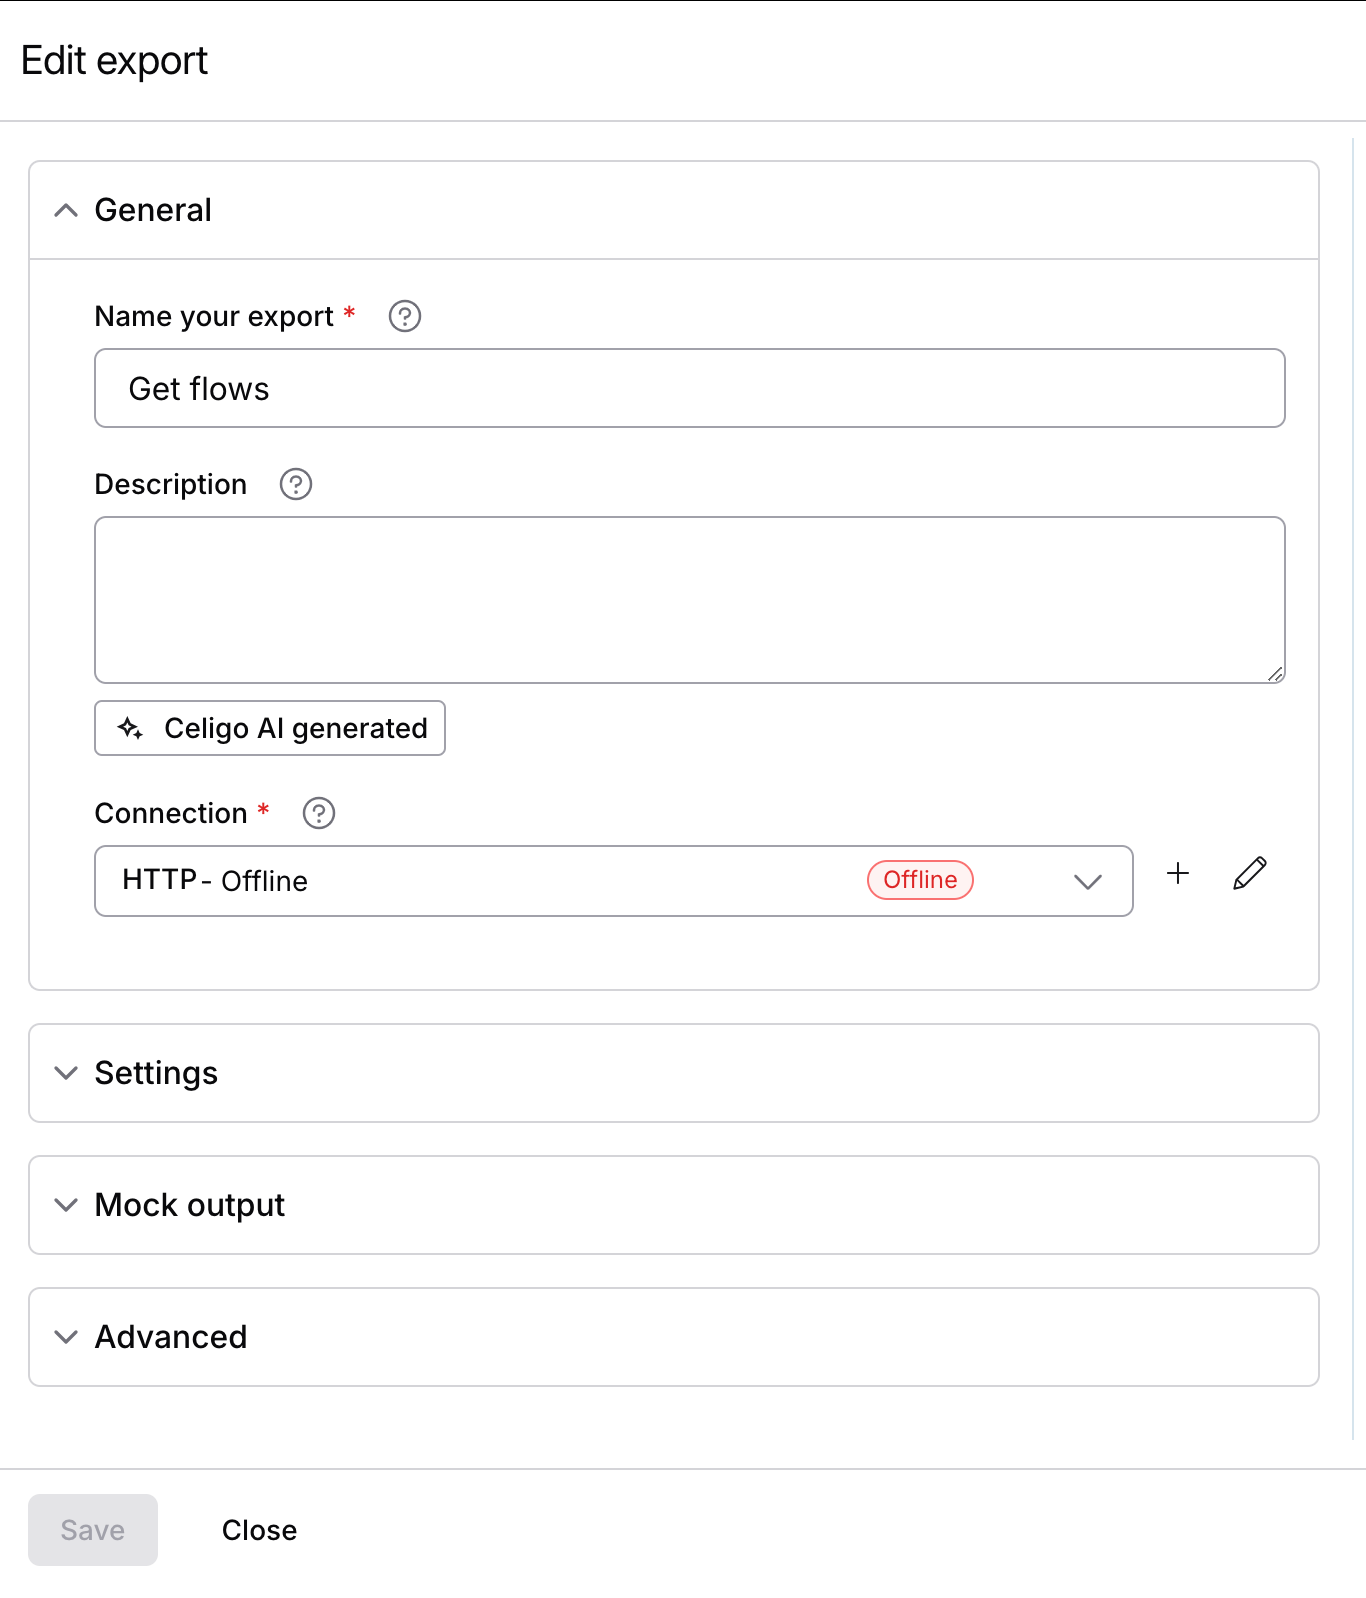Image resolution: width=1366 pixels, height=1598 pixels.
Task: Close the Edit export panel
Action: (x=259, y=1529)
